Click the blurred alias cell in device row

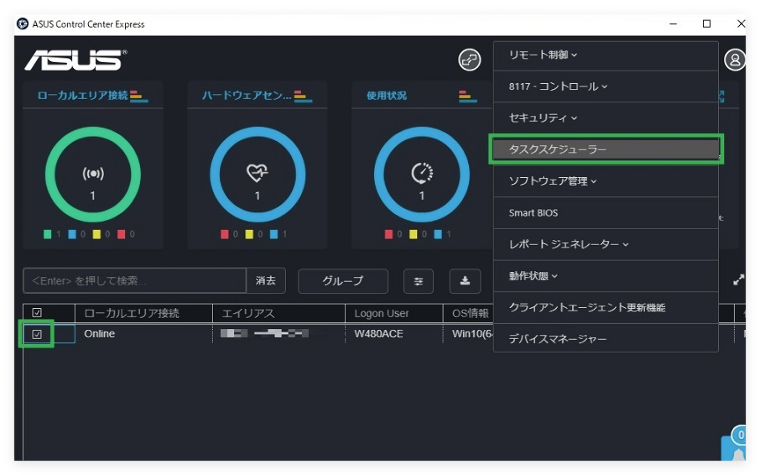coord(279,333)
